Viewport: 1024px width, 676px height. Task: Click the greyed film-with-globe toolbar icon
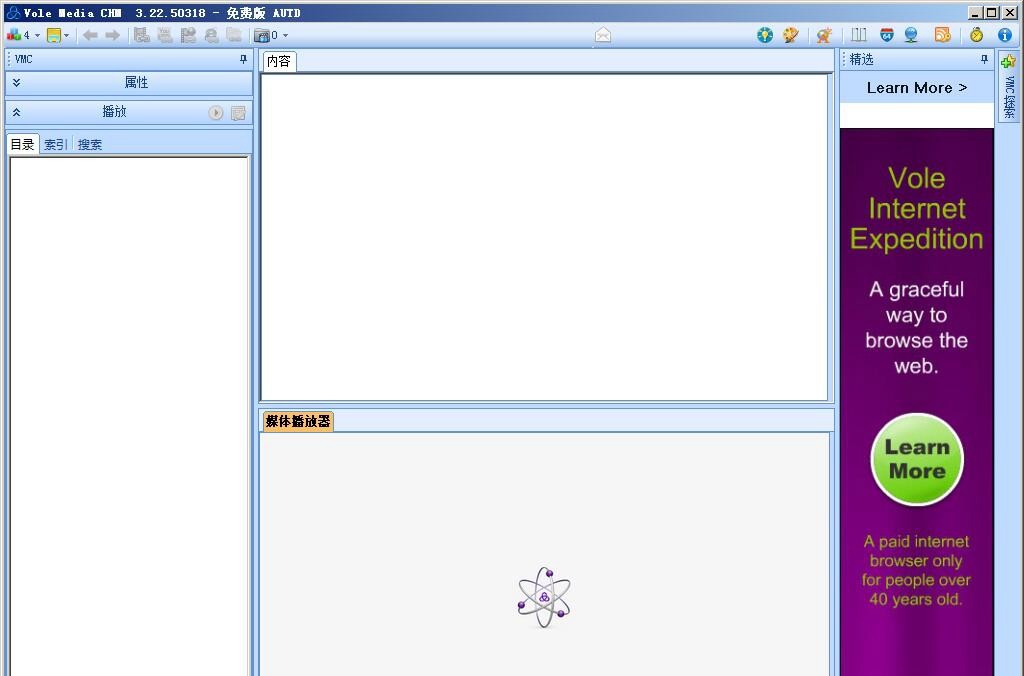[189, 35]
